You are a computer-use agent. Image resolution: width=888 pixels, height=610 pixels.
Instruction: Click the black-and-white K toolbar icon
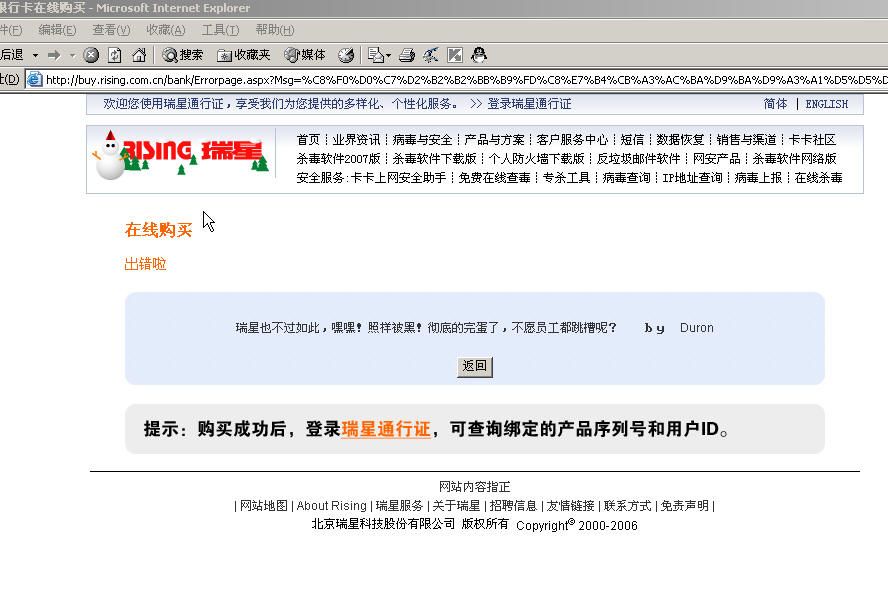(455, 55)
